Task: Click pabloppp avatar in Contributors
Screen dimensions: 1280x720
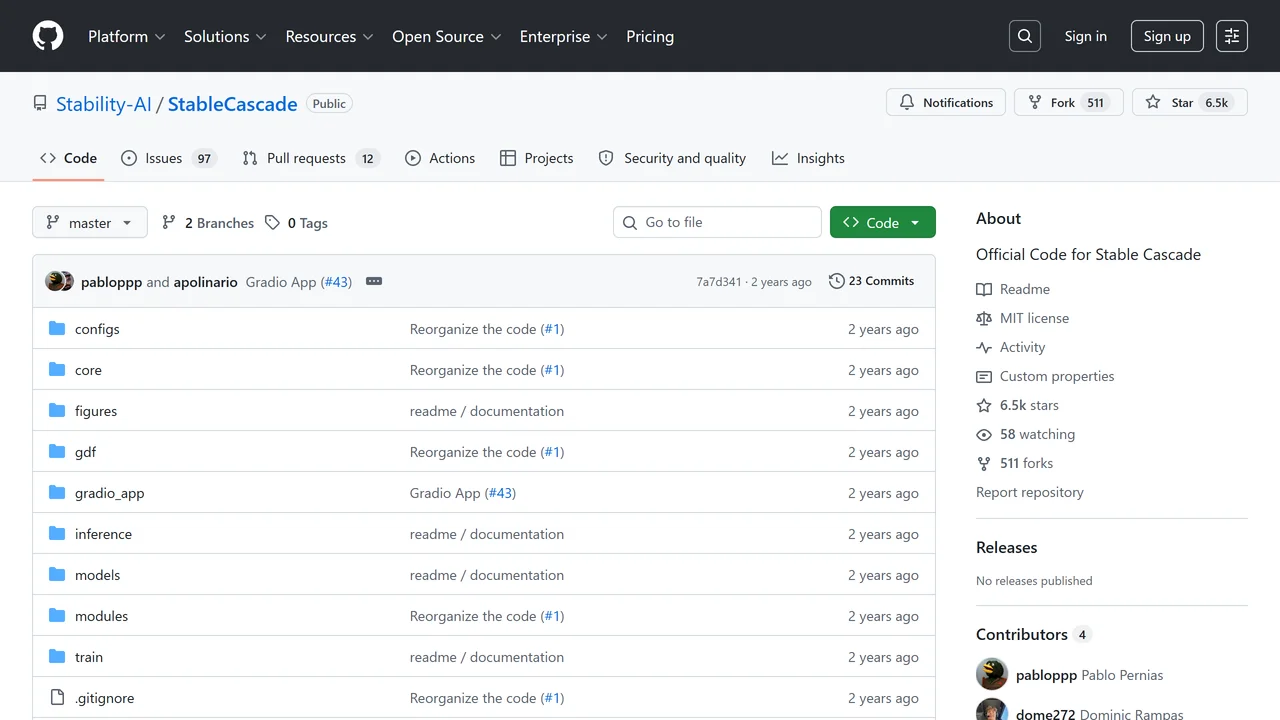Action: [992, 674]
